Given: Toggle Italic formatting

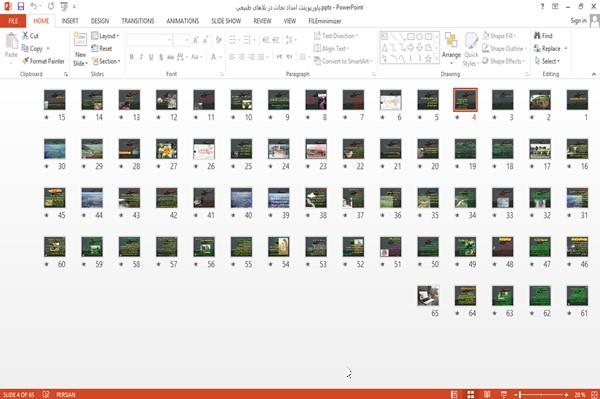Looking at the screenshot, I should 141,57.
